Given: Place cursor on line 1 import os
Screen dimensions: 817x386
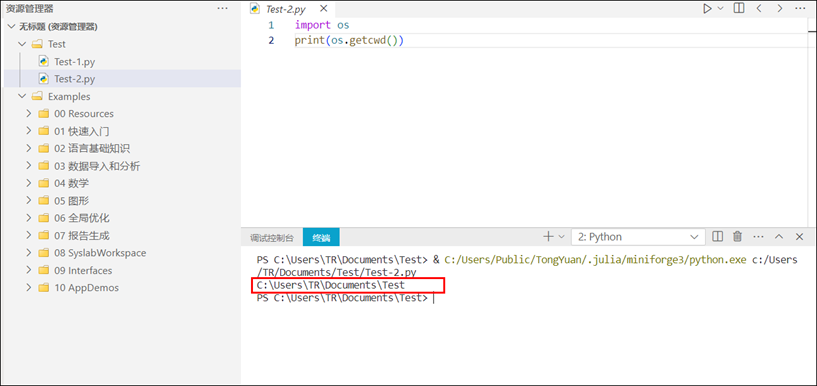Looking at the screenshot, I should [x=322, y=24].
